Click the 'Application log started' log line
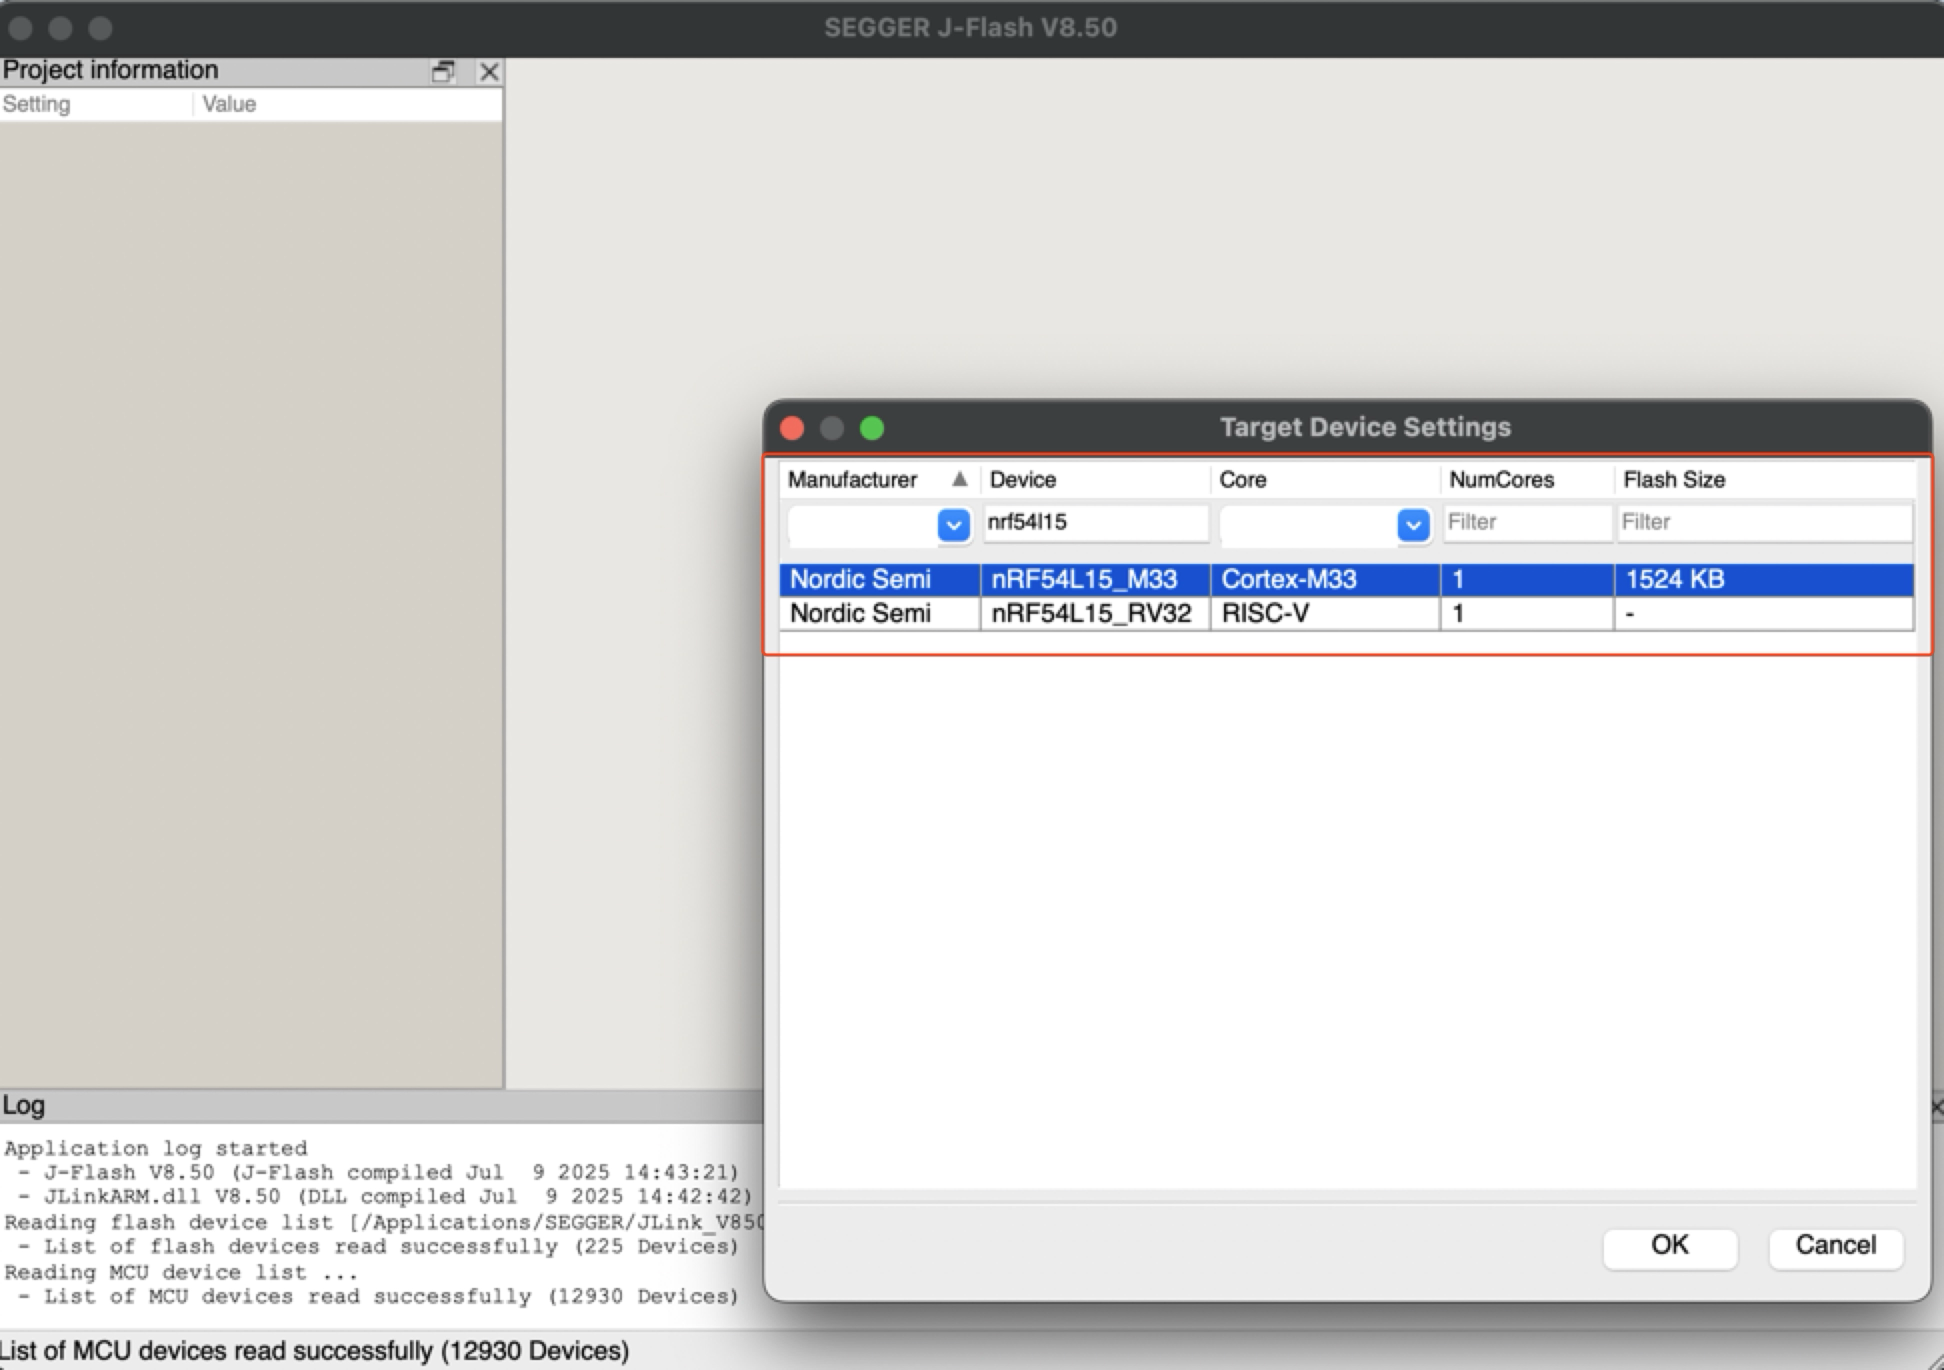1944x1370 pixels. tap(156, 1149)
